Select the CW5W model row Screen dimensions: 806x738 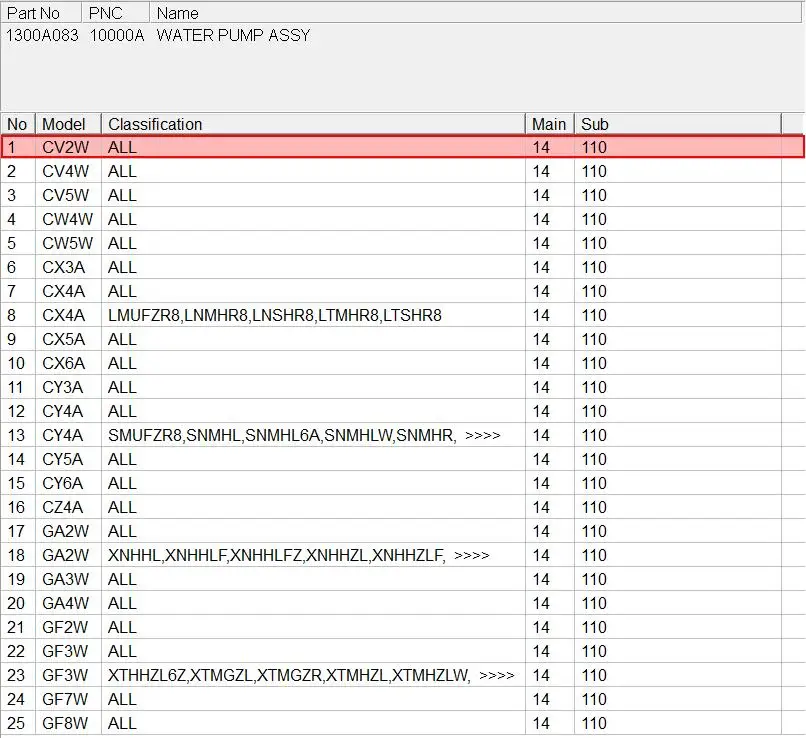pos(402,243)
